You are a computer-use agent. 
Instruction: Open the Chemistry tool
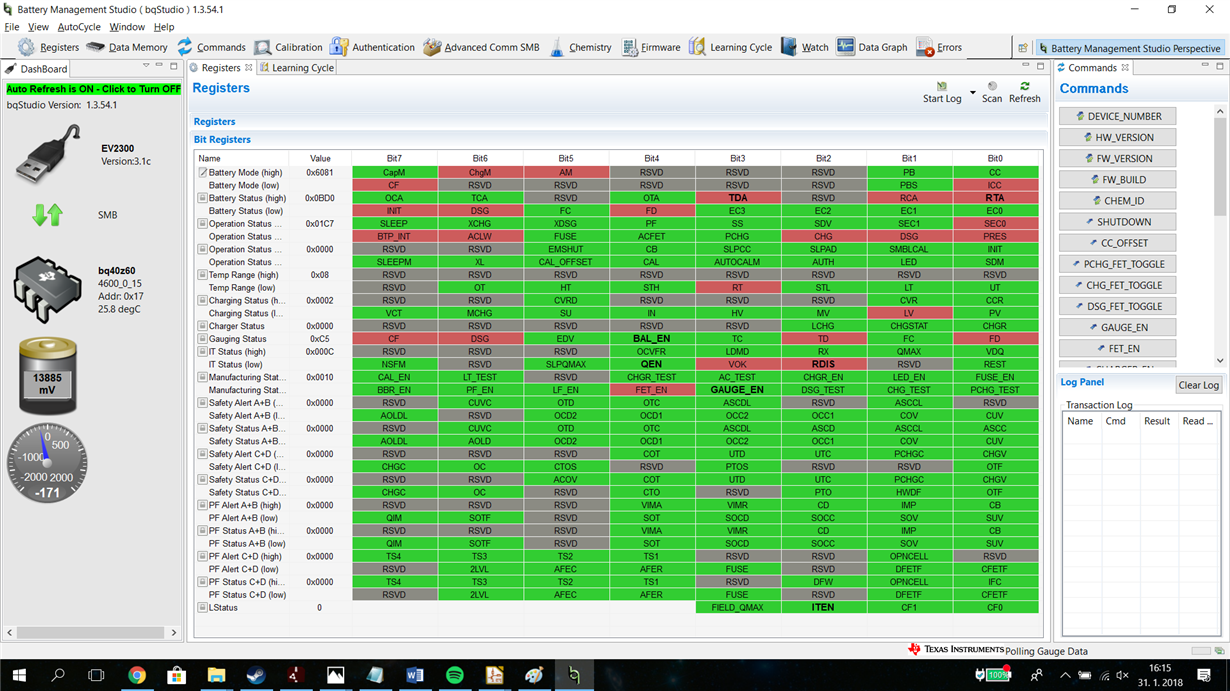[580, 47]
